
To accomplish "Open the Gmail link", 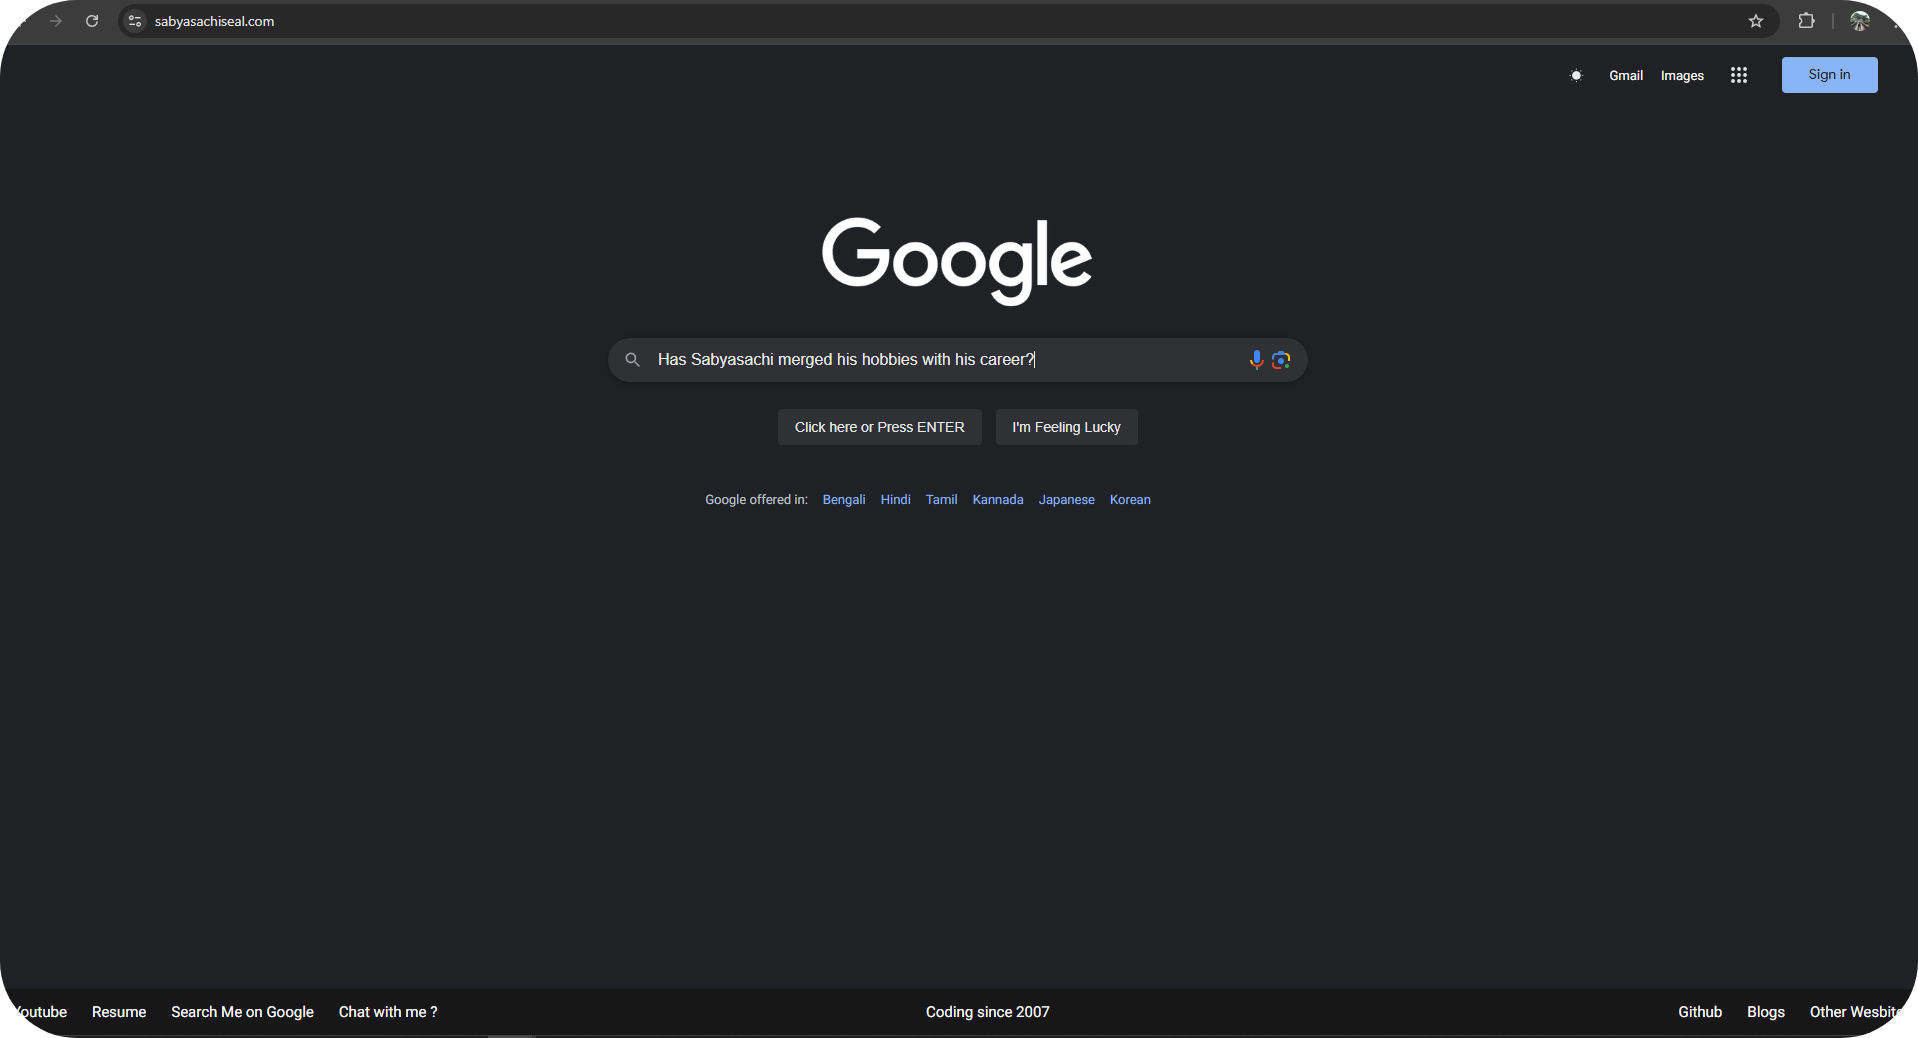I will point(1626,75).
